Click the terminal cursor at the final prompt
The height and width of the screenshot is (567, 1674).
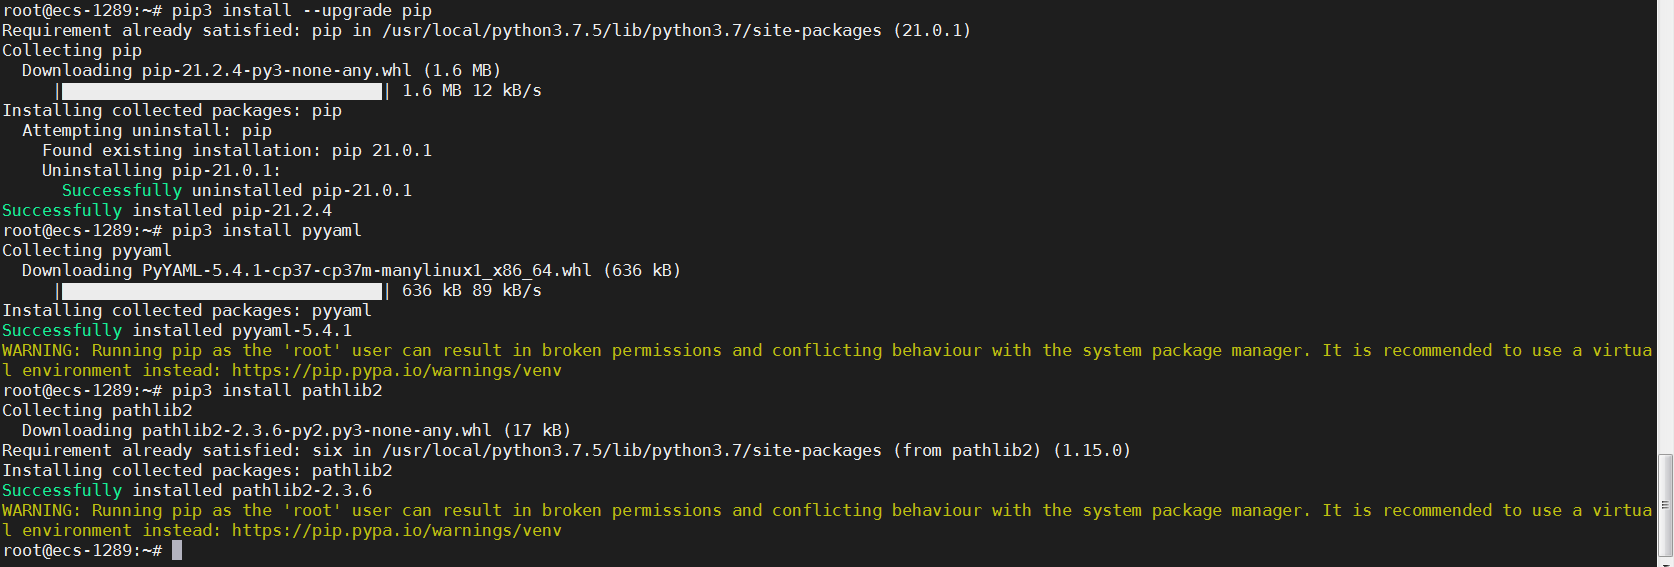coord(177,551)
